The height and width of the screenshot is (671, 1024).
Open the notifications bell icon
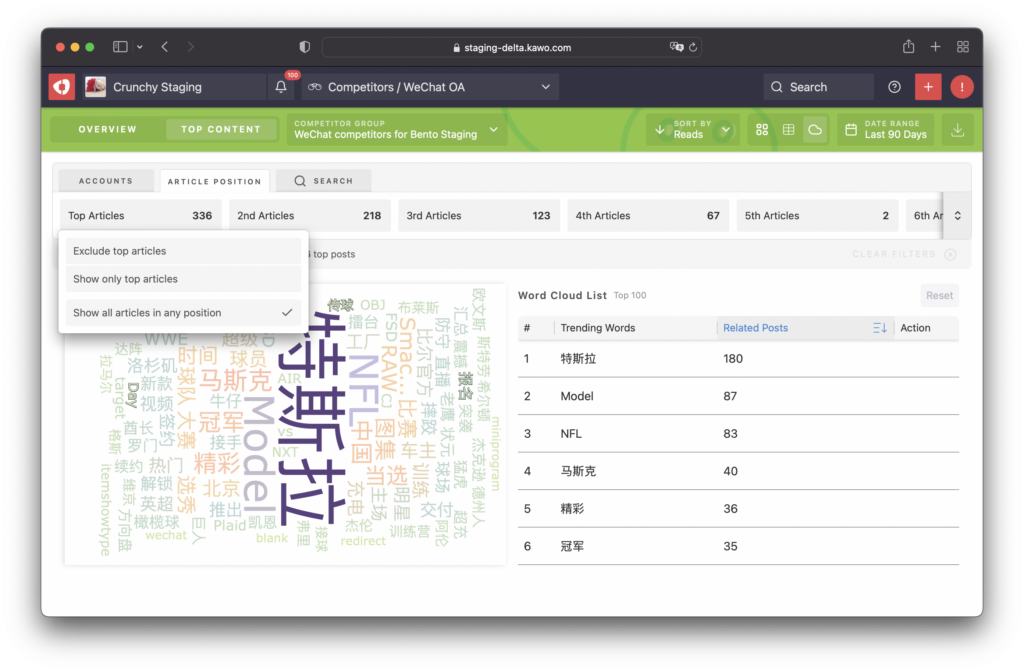click(x=281, y=87)
